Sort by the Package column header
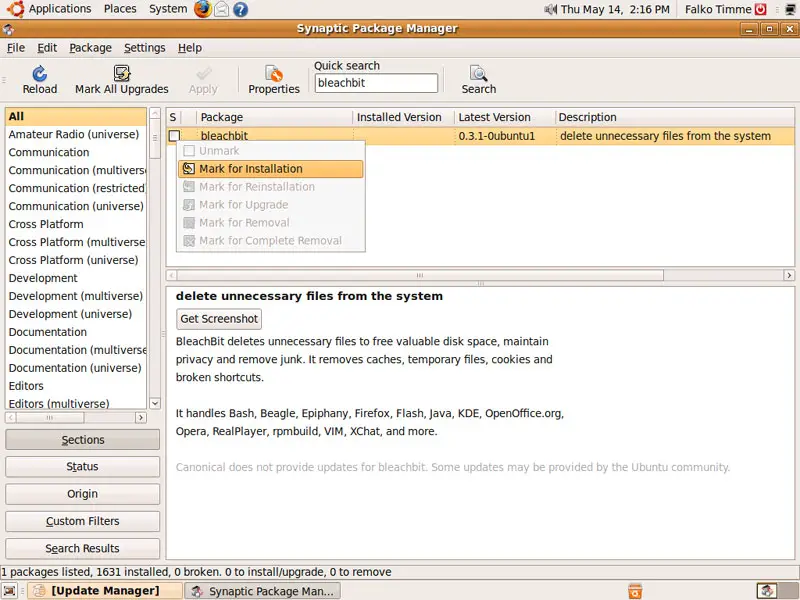This screenshot has height=600, width=800. tap(274, 117)
